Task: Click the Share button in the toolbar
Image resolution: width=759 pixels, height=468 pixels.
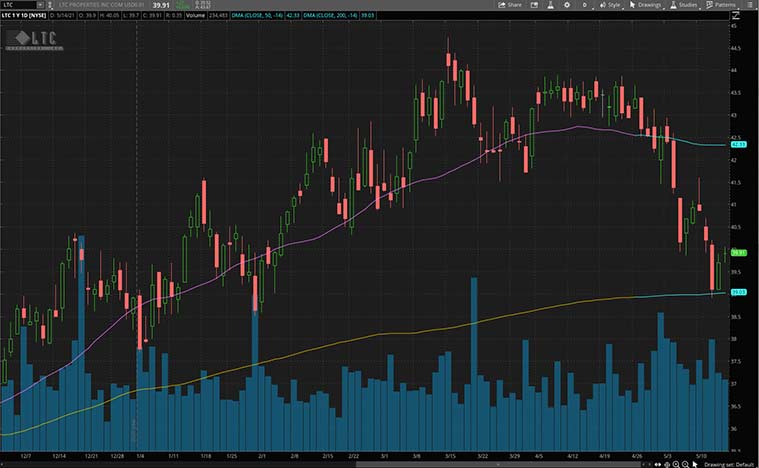Action: click(x=510, y=5)
